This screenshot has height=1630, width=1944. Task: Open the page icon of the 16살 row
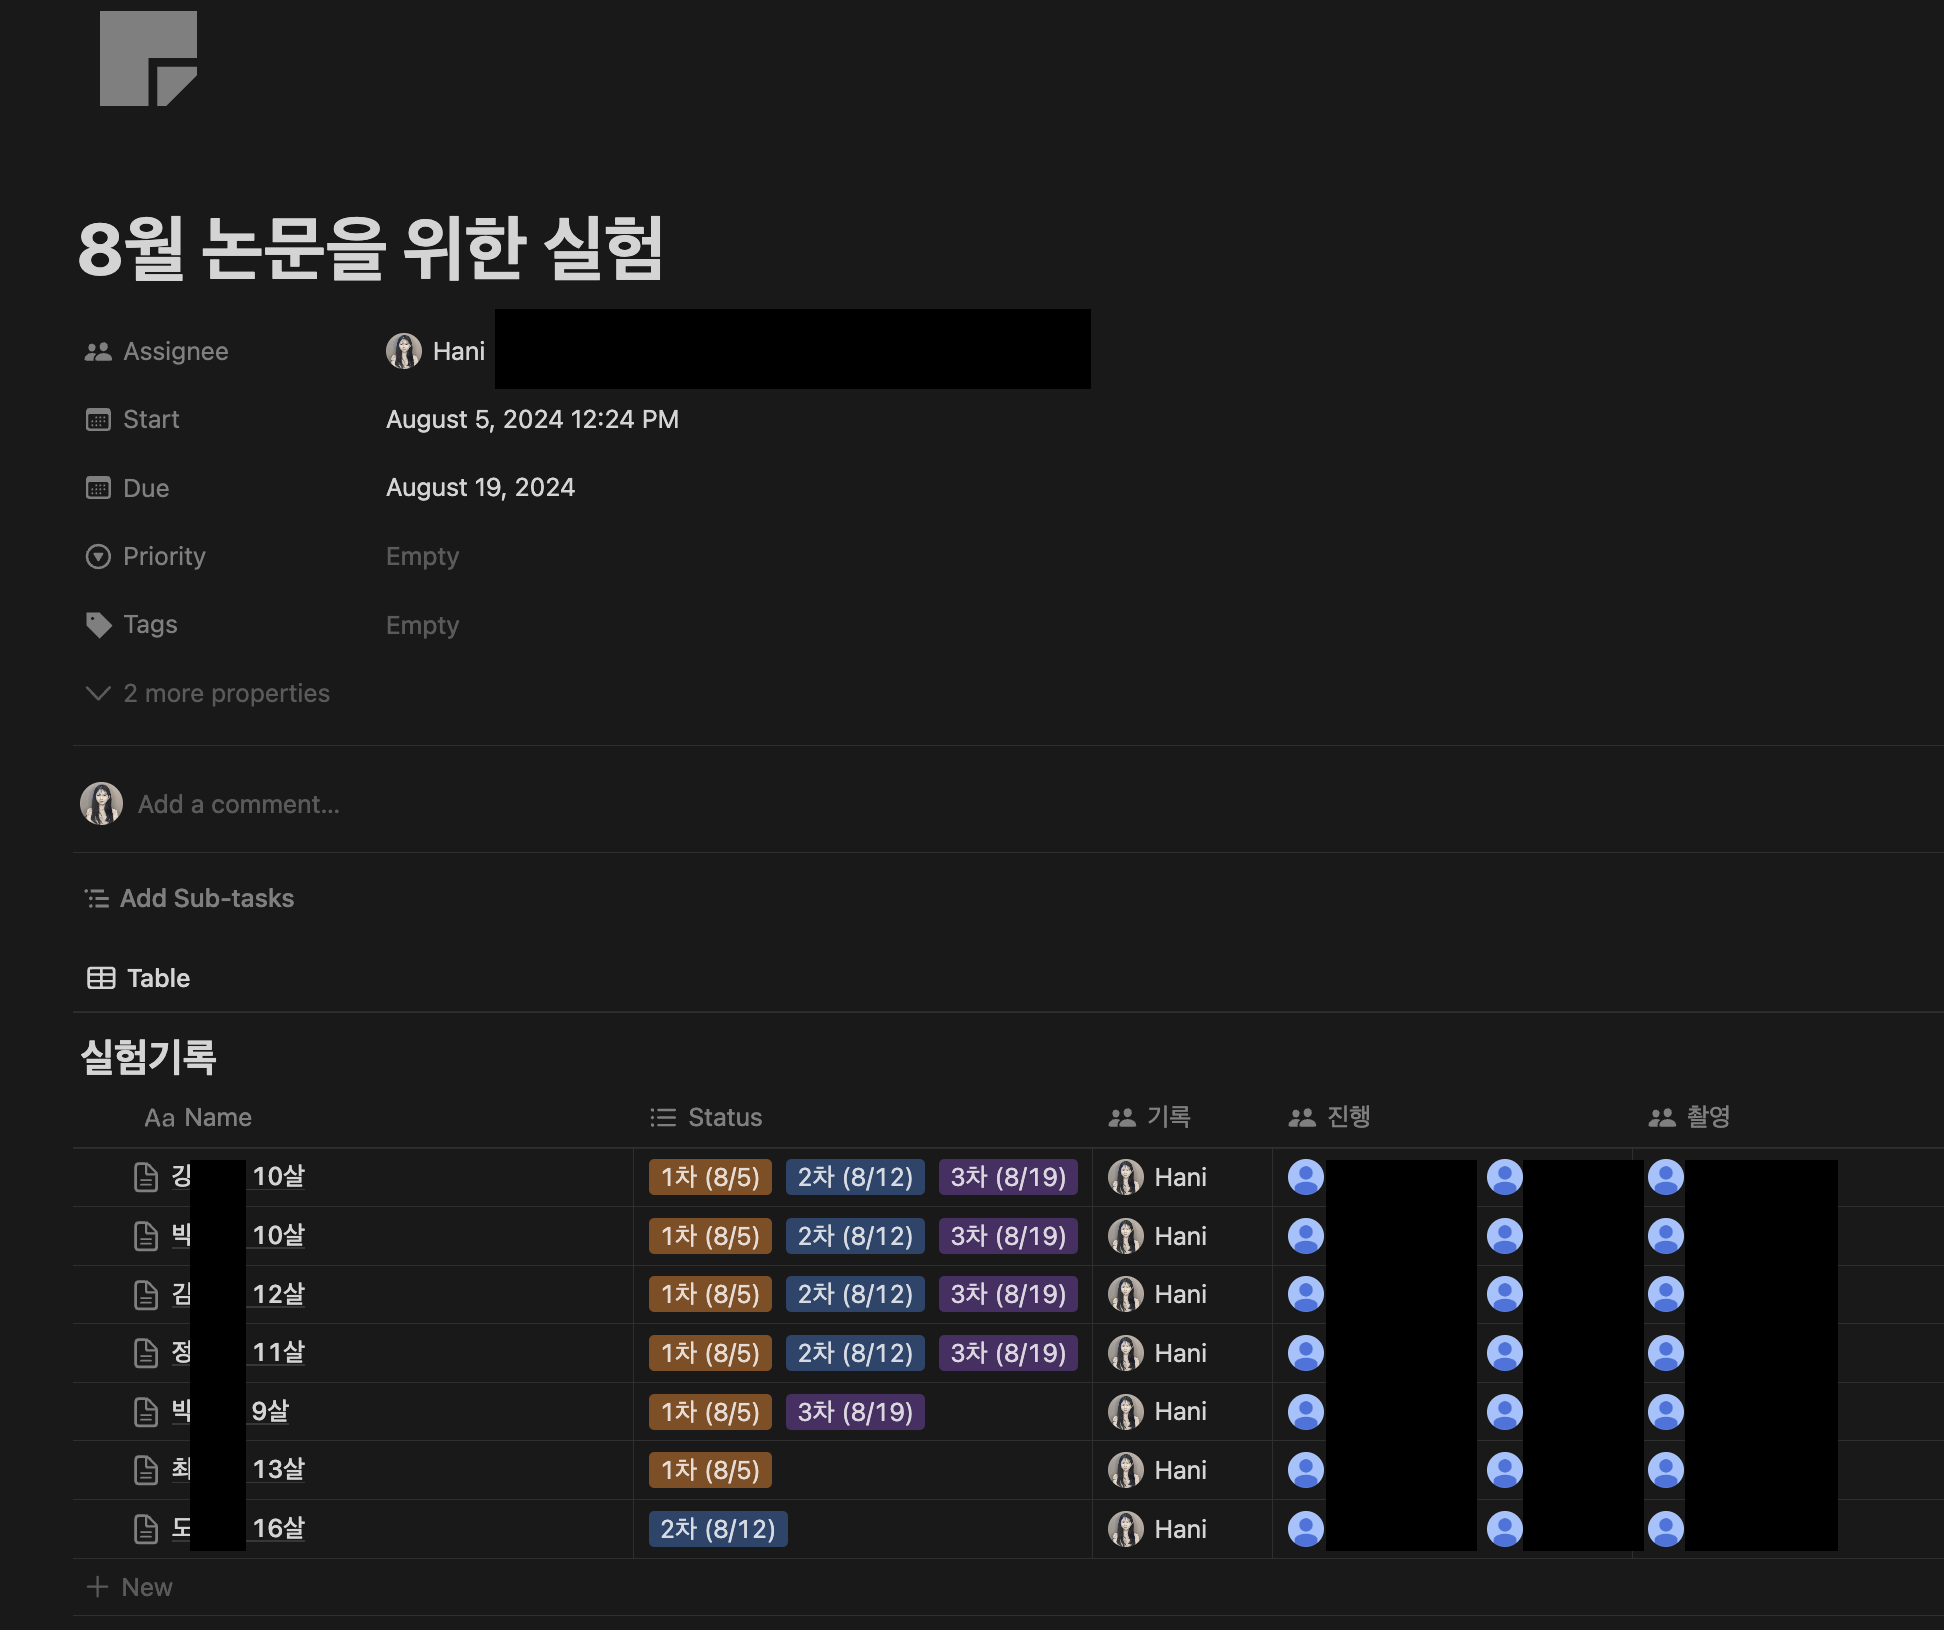coord(146,1528)
